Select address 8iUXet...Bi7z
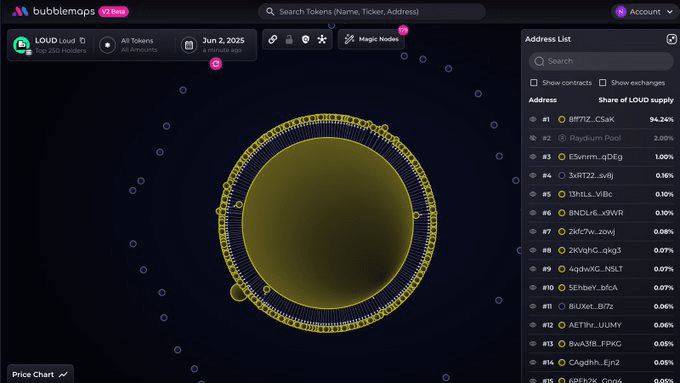Viewport: 680px width, 383px height. (591, 306)
